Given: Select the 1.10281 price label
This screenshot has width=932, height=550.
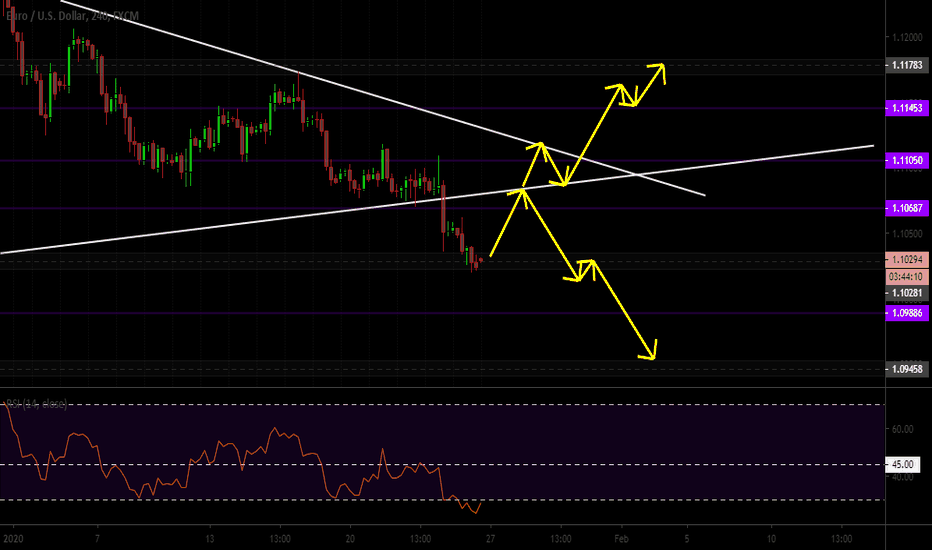Looking at the screenshot, I should (907, 293).
